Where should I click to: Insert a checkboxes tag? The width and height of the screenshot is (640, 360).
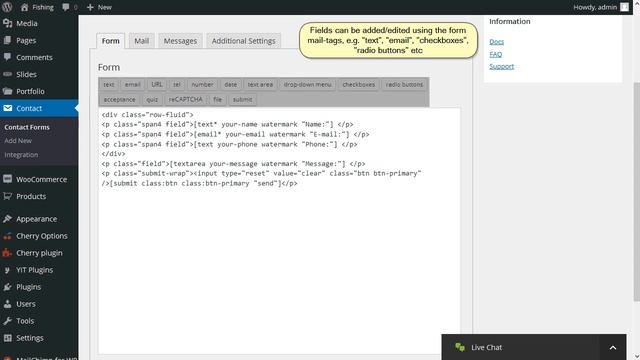(358, 84)
